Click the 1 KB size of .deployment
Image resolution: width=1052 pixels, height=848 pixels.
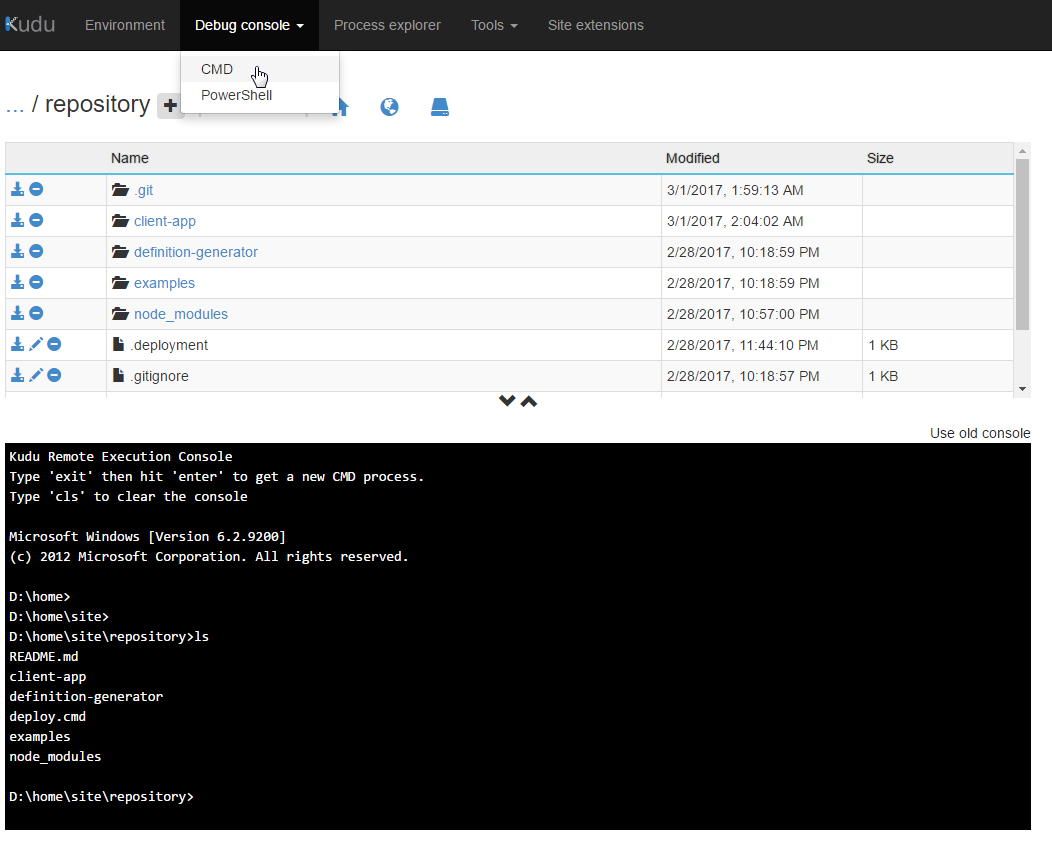click(x=883, y=345)
